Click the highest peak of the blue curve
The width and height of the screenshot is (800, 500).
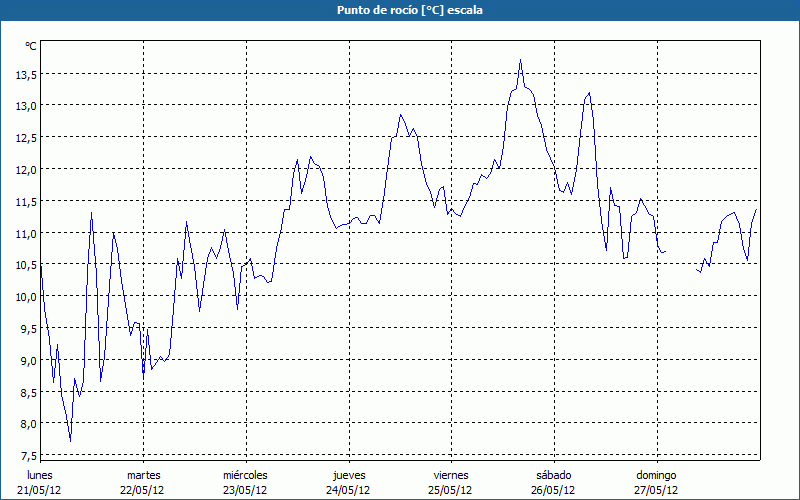[x=521, y=61]
